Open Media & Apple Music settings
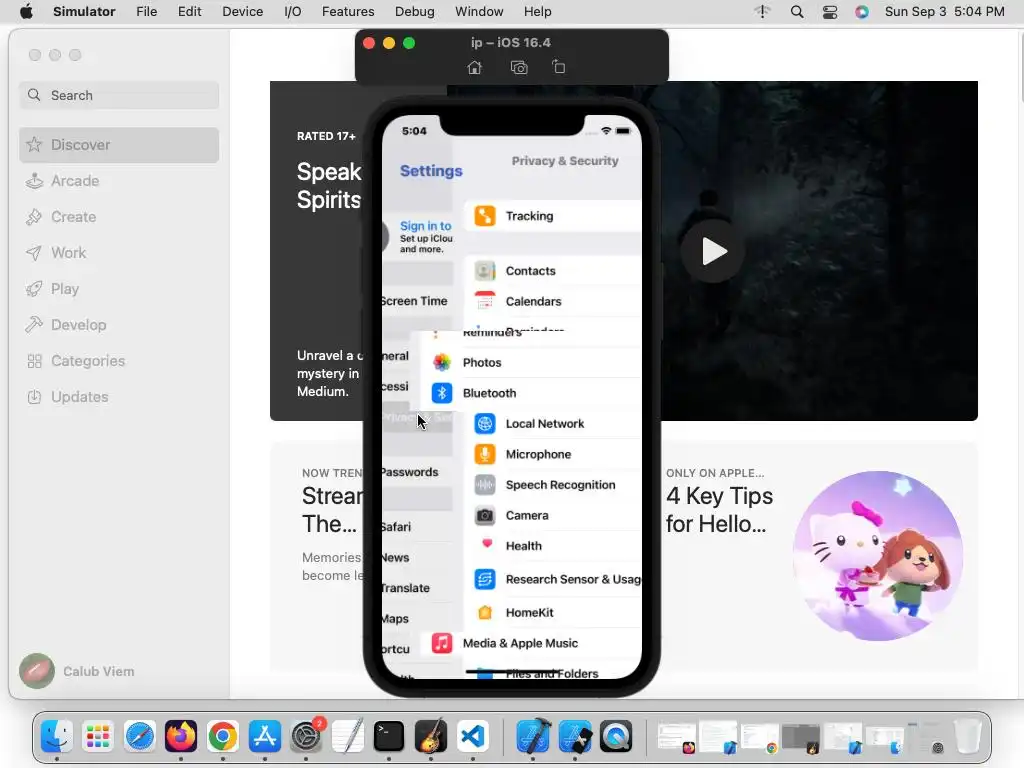This screenshot has height=768, width=1024. click(x=531, y=643)
